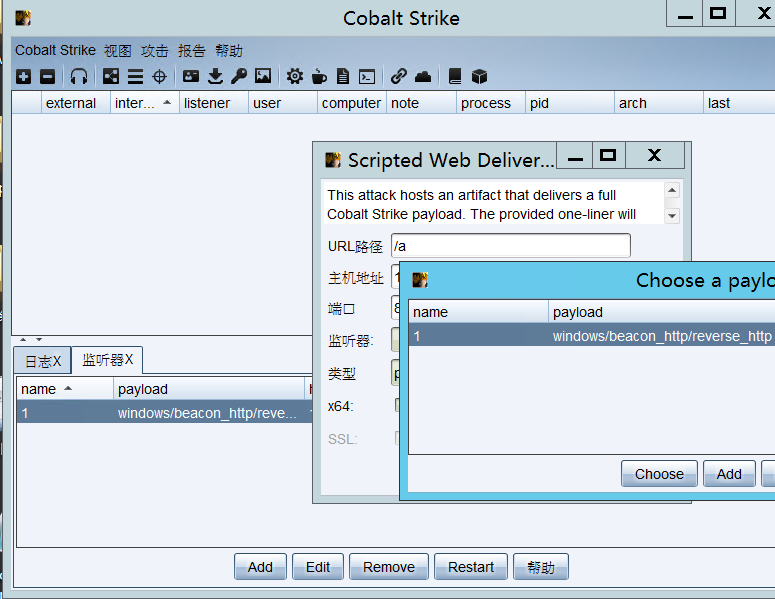Click the terminal Scripted Web Delivery icon
Viewport: 775px width, 599px height.
point(367,77)
